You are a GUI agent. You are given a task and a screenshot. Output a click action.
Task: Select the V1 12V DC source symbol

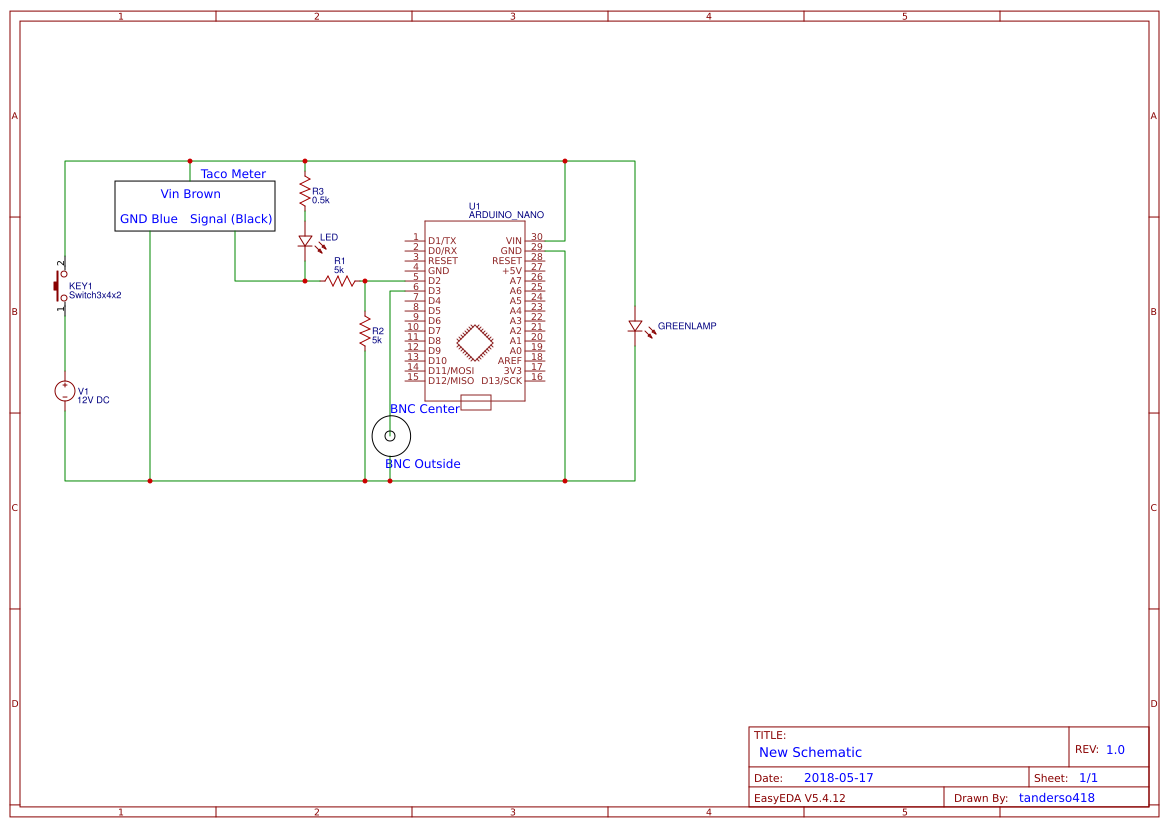[x=64, y=390]
